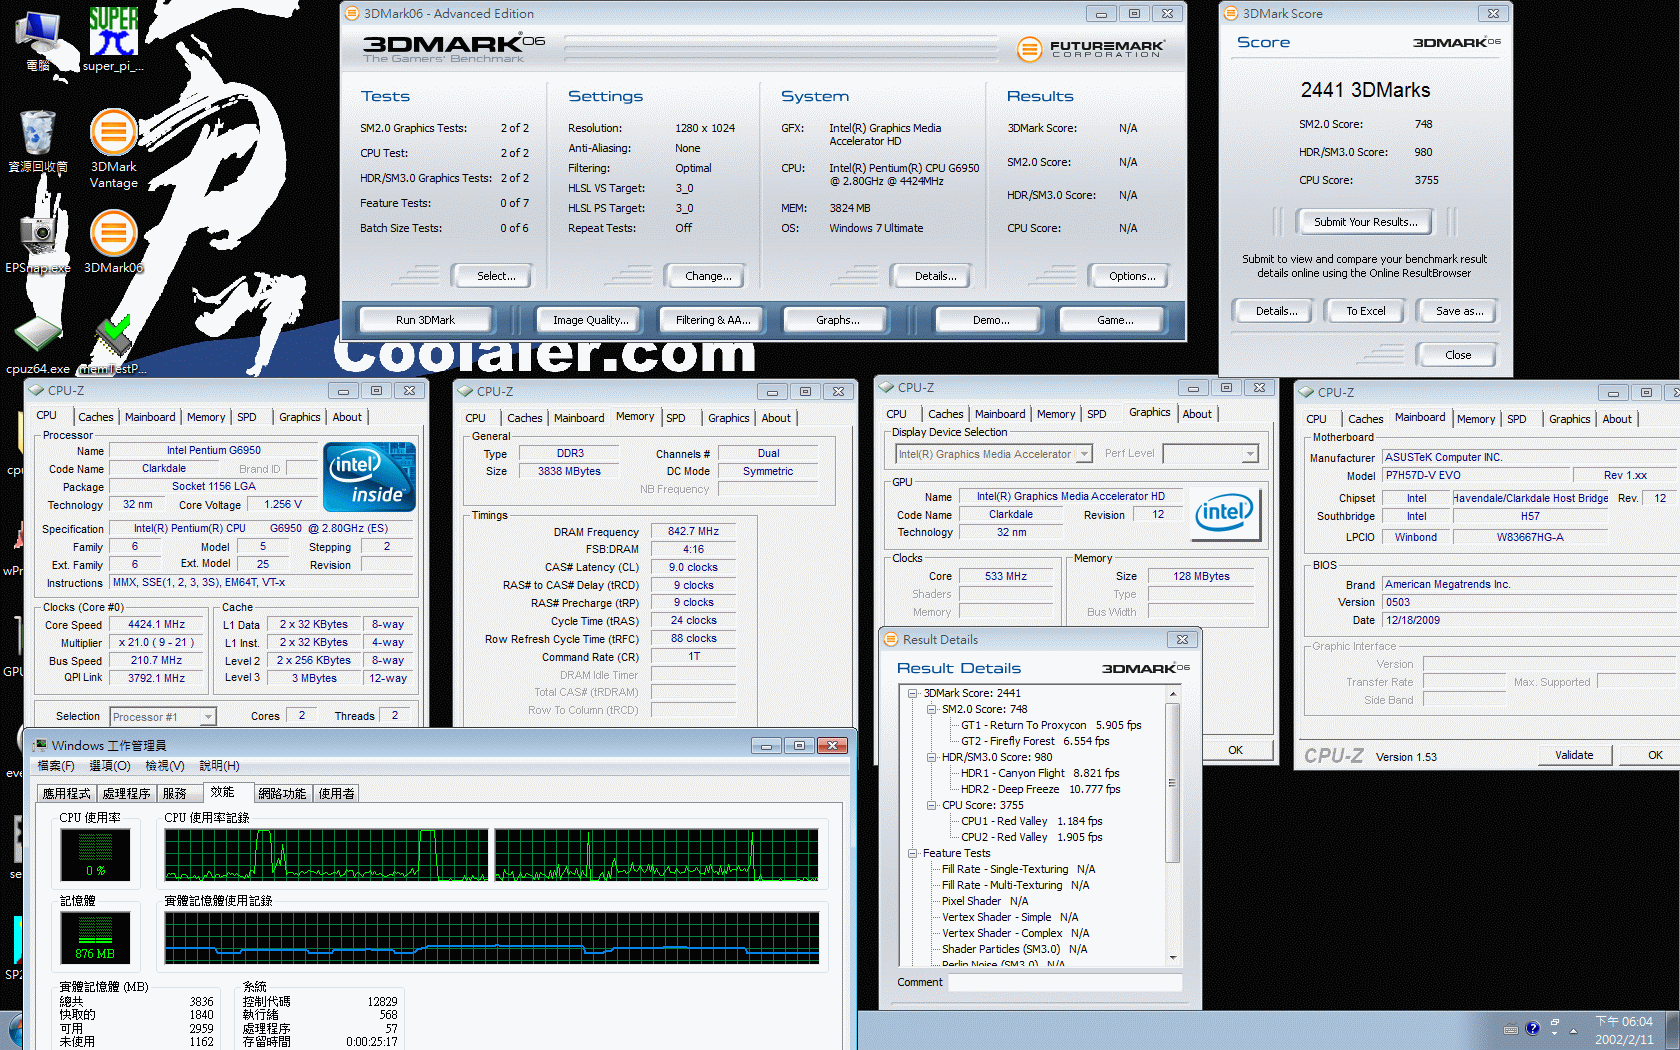
Task: Click the To Excel button
Action: [x=1366, y=311]
